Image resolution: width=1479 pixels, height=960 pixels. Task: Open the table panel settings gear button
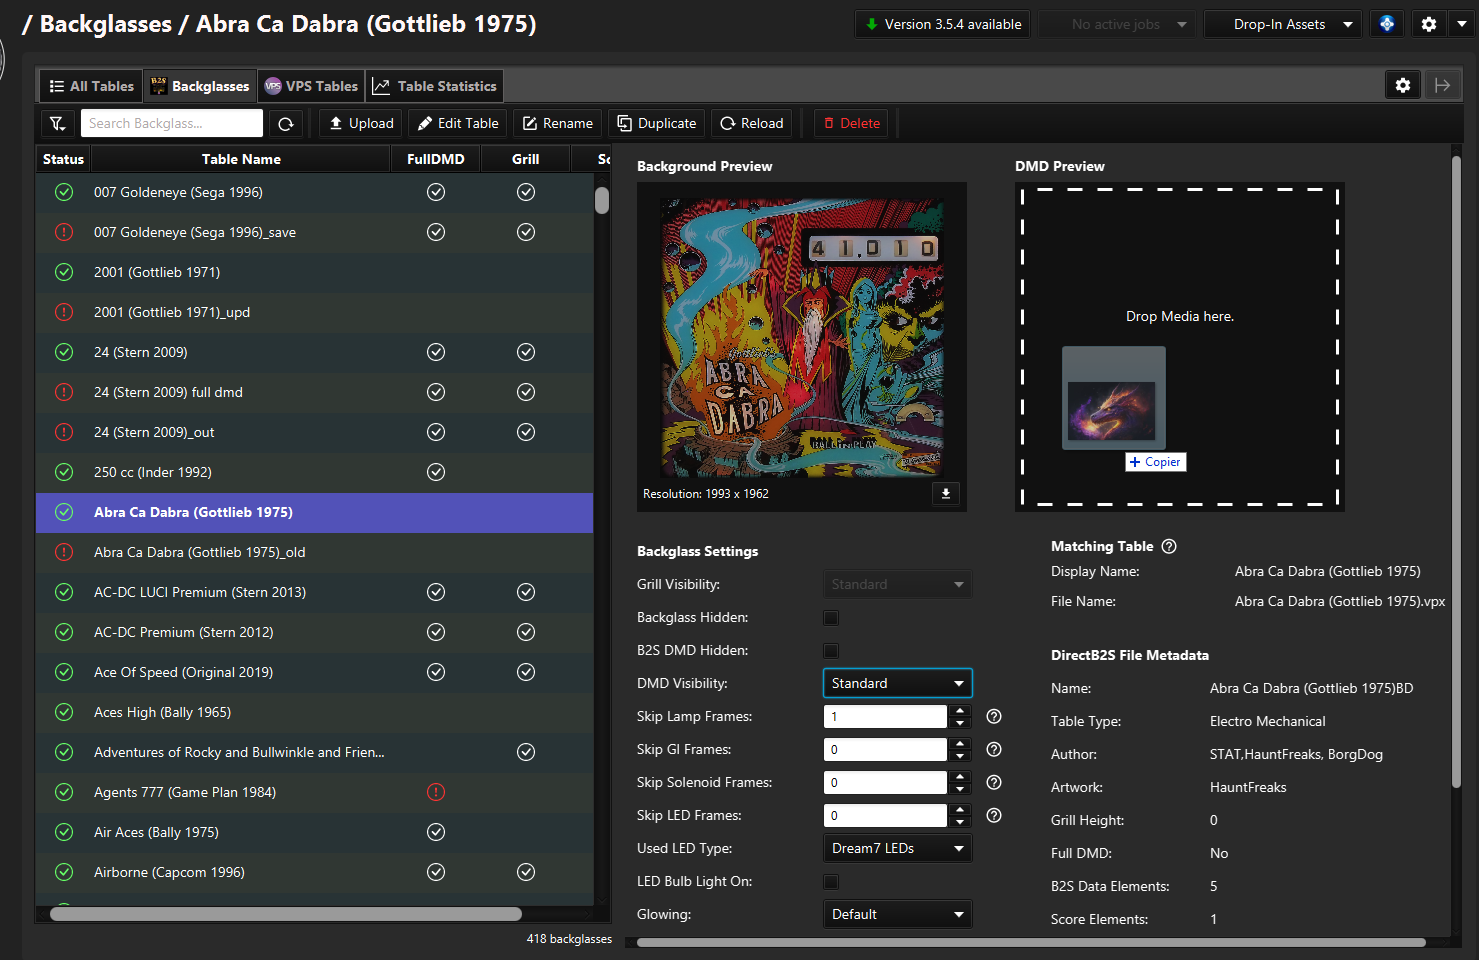(1403, 85)
